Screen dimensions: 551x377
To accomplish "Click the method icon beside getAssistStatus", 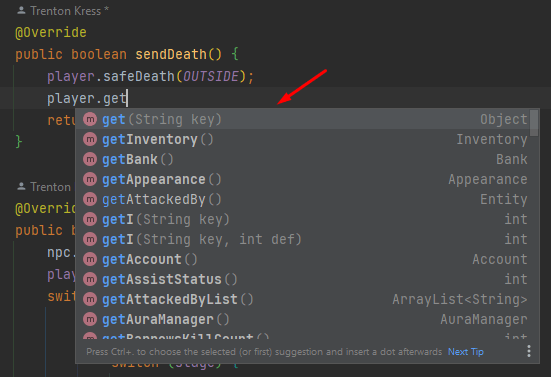I will [90, 280].
